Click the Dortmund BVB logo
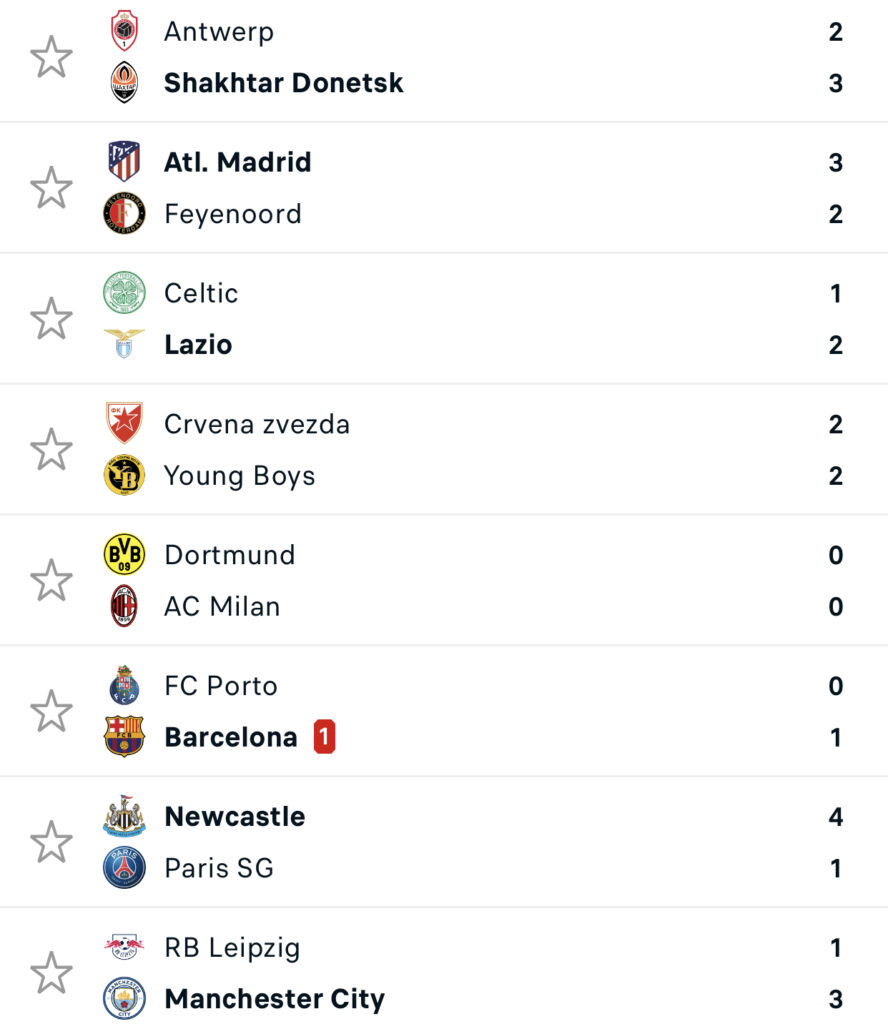The image size is (888, 1024). point(124,554)
